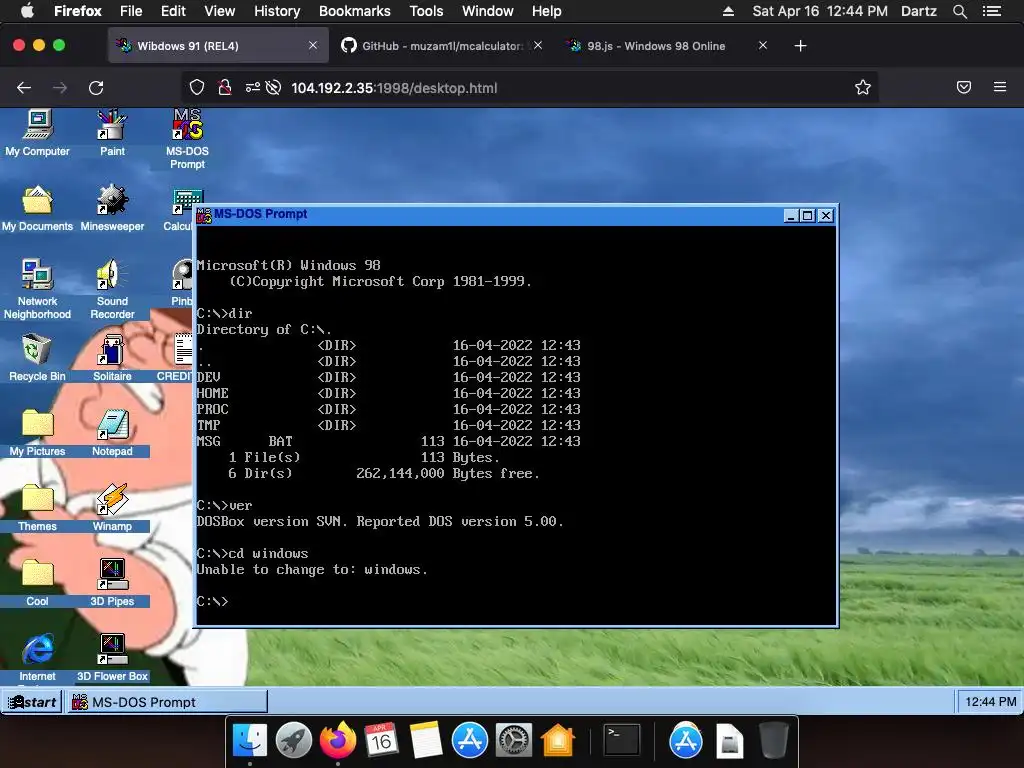Open the Edit menu in menu bar

[173, 11]
